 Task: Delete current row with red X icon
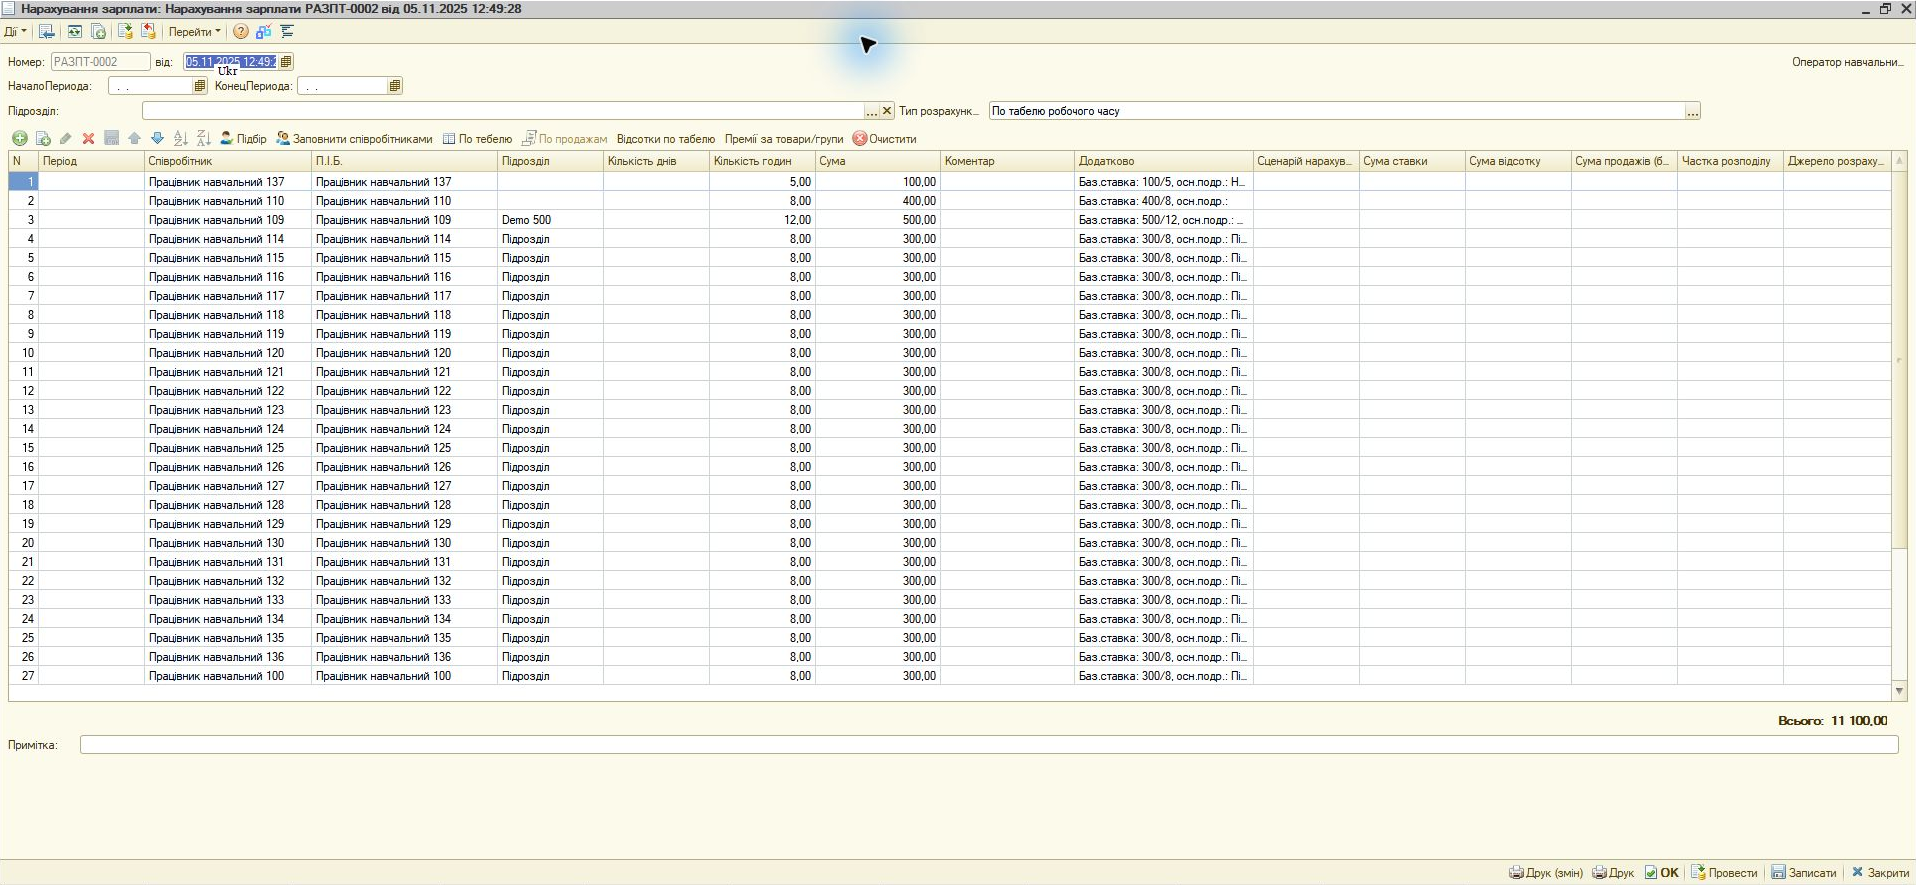point(88,139)
